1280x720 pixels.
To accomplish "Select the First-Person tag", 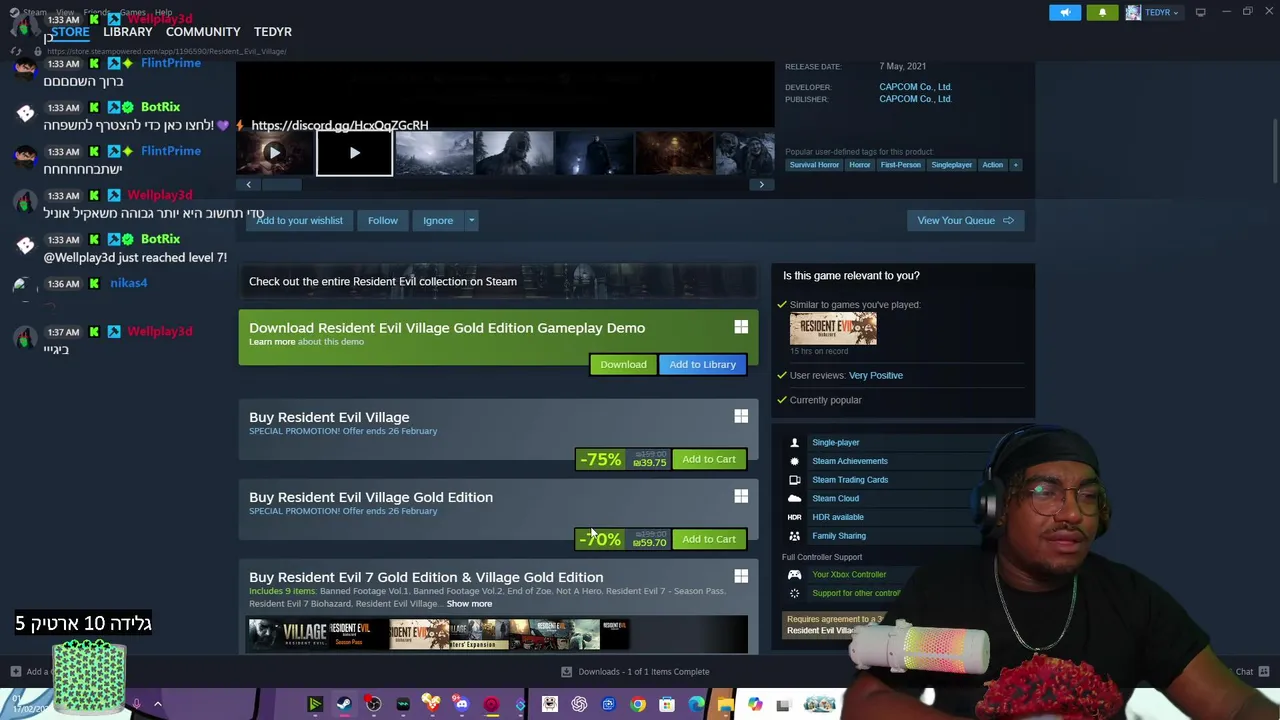I will (x=900, y=165).
